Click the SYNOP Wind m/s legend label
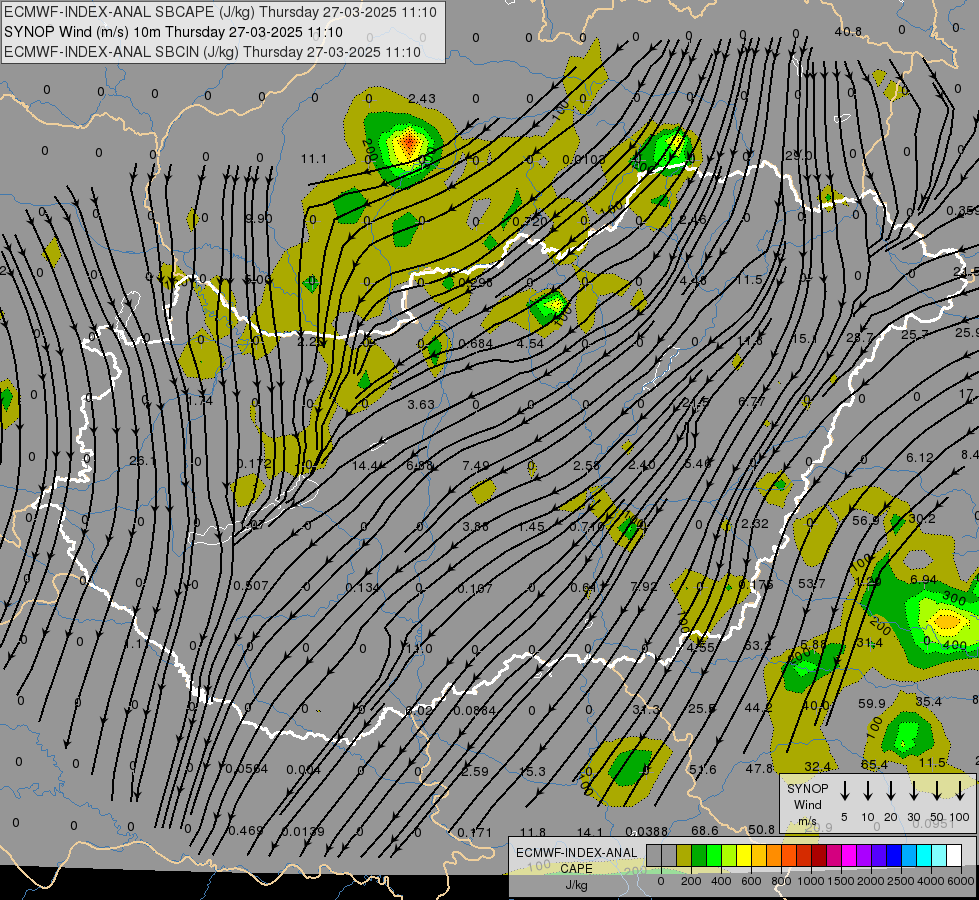The height and width of the screenshot is (900, 979). click(807, 805)
